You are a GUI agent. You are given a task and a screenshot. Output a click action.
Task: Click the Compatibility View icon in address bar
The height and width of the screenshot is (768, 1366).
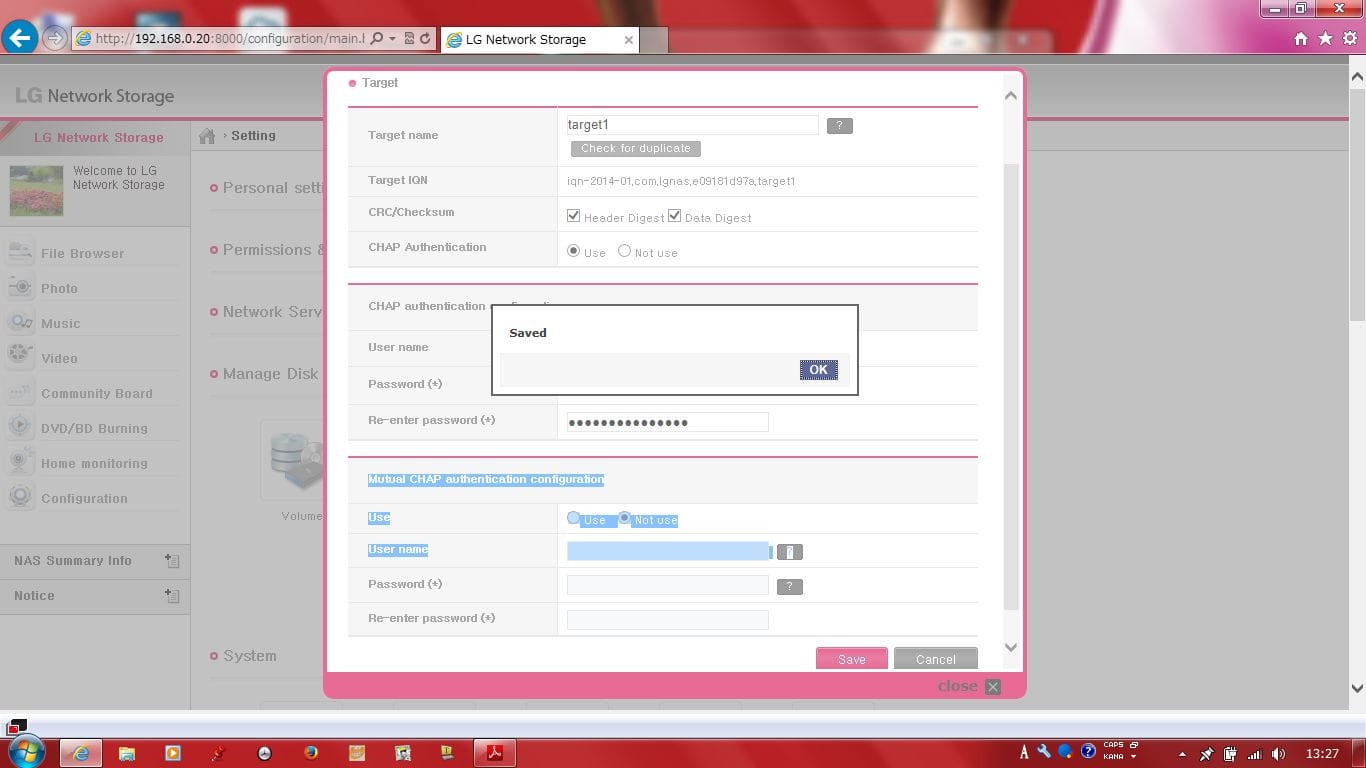(409, 39)
